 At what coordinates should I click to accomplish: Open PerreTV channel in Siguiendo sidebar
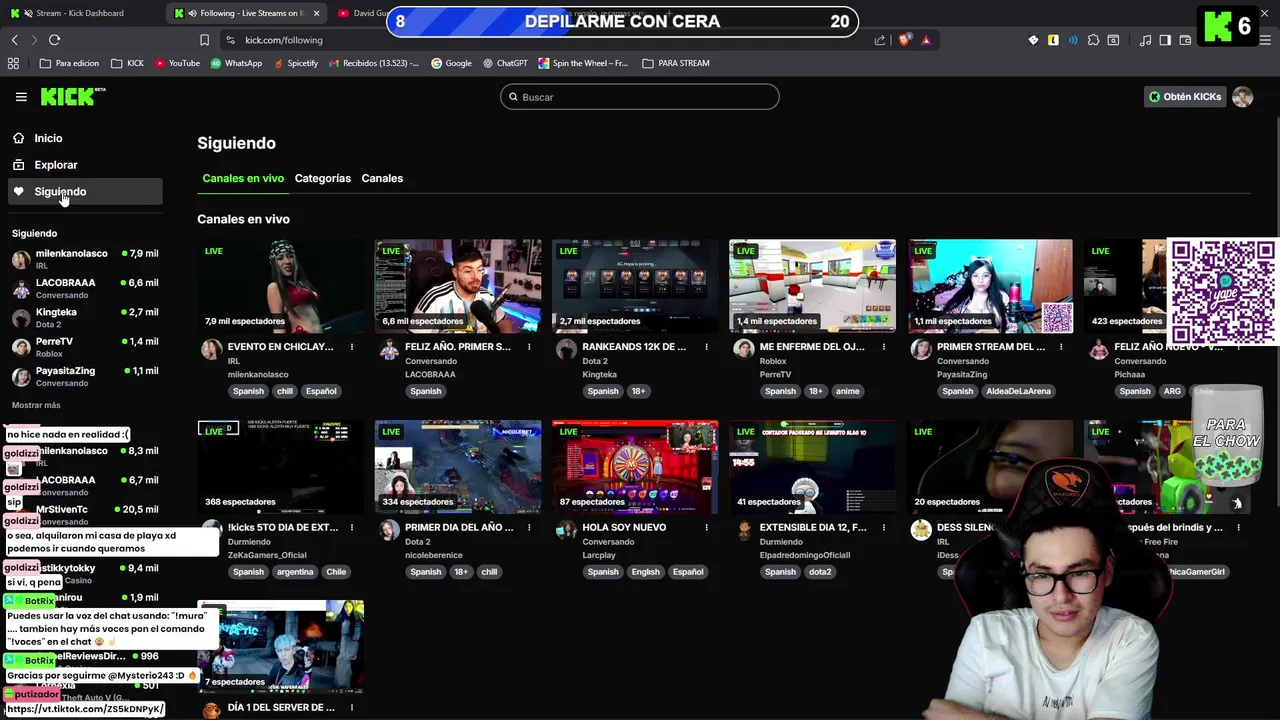tap(85, 347)
